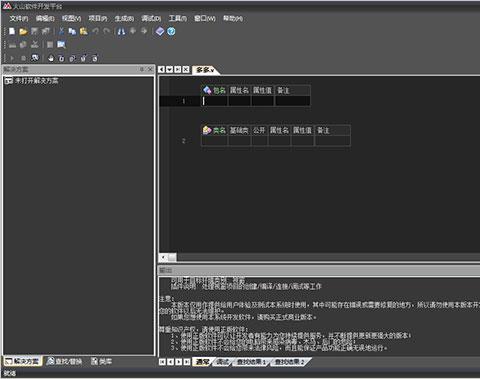This screenshot has height=379, width=480.
Task: Click the Copy toolbar icon
Action: point(72,31)
